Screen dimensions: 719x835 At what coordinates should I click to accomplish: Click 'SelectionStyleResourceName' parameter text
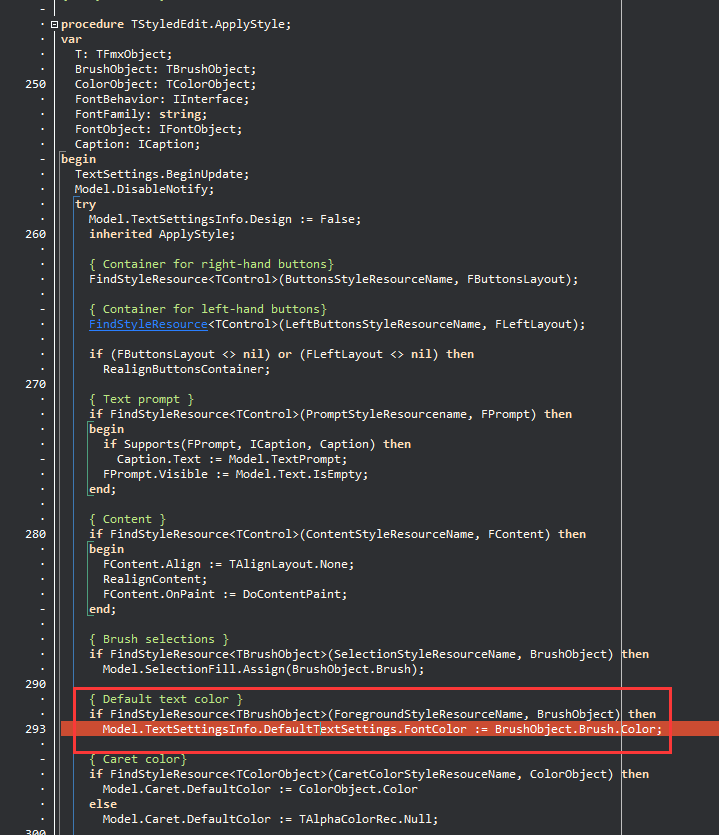click(x=425, y=654)
